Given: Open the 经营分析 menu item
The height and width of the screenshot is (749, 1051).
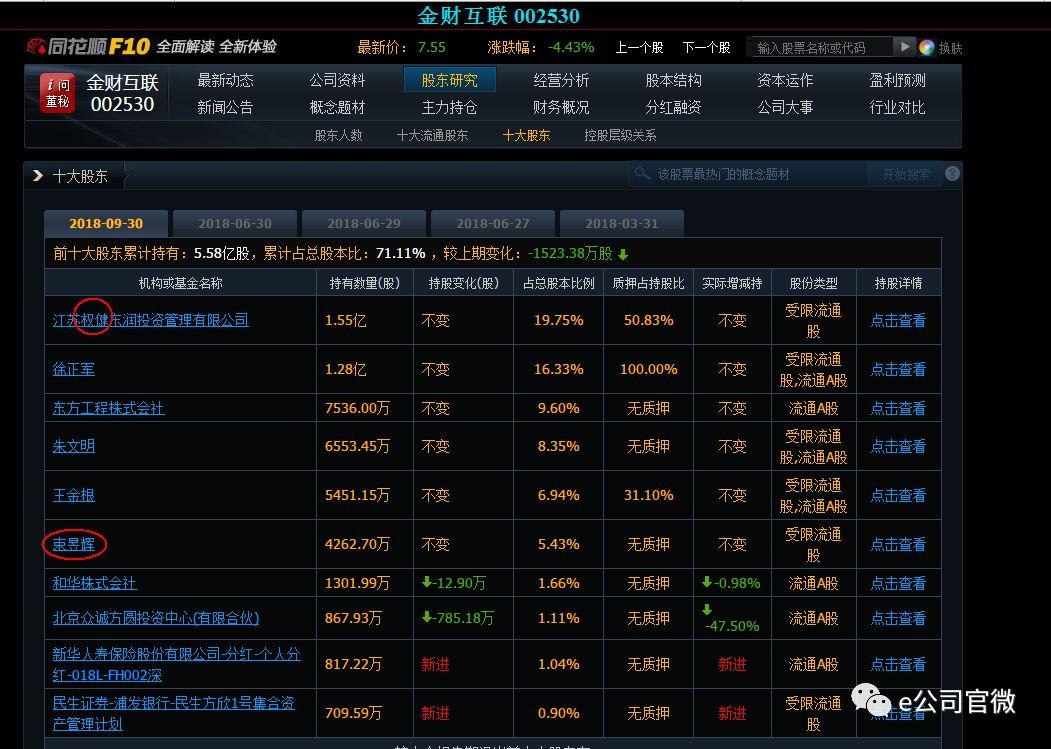Looking at the screenshot, I should point(561,80).
